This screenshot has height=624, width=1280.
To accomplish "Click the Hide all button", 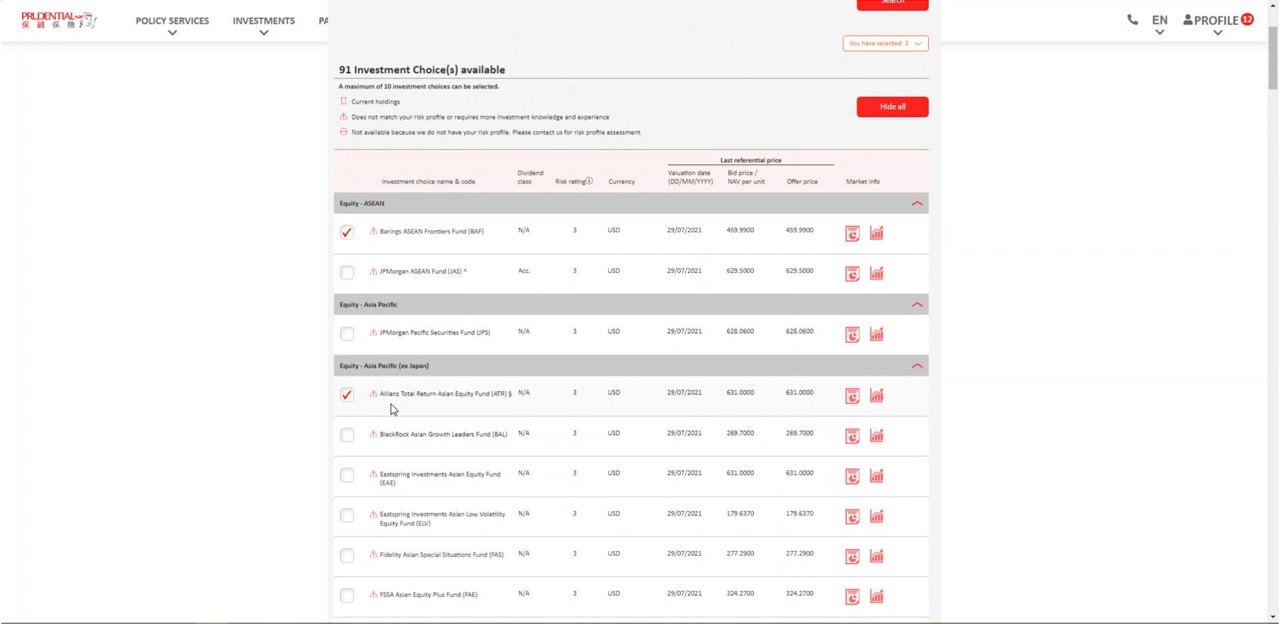I will pyautogui.click(x=892, y=107).
